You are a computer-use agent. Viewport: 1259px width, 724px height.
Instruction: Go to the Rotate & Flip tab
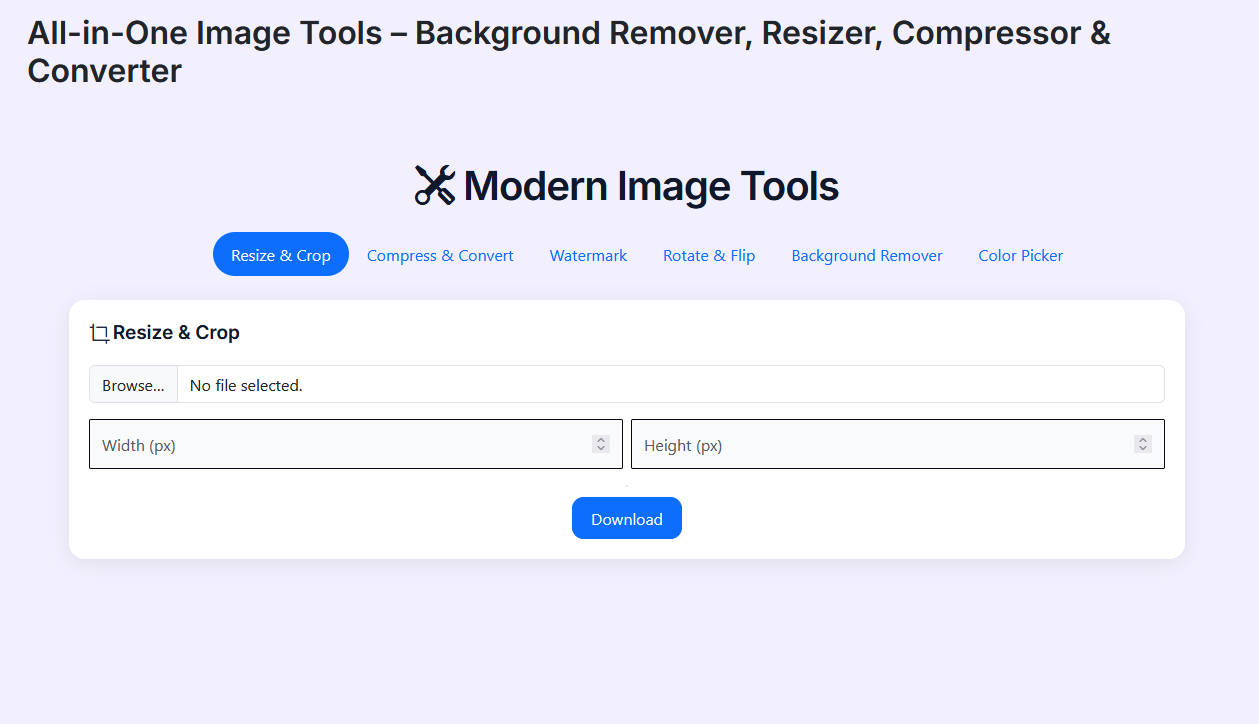[x=709, y=256]
